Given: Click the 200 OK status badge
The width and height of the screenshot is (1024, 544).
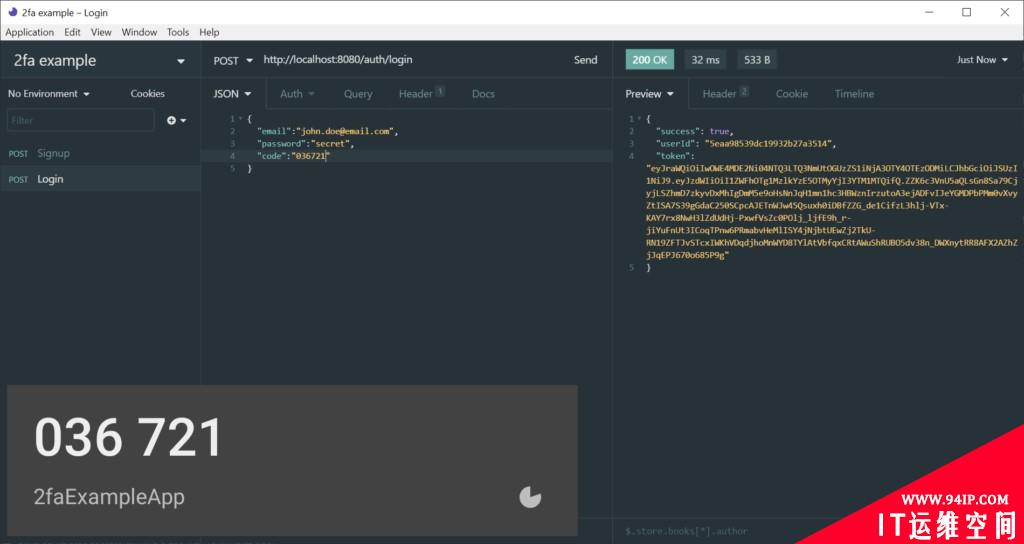Looking at the screenshot, I should 649,60.
